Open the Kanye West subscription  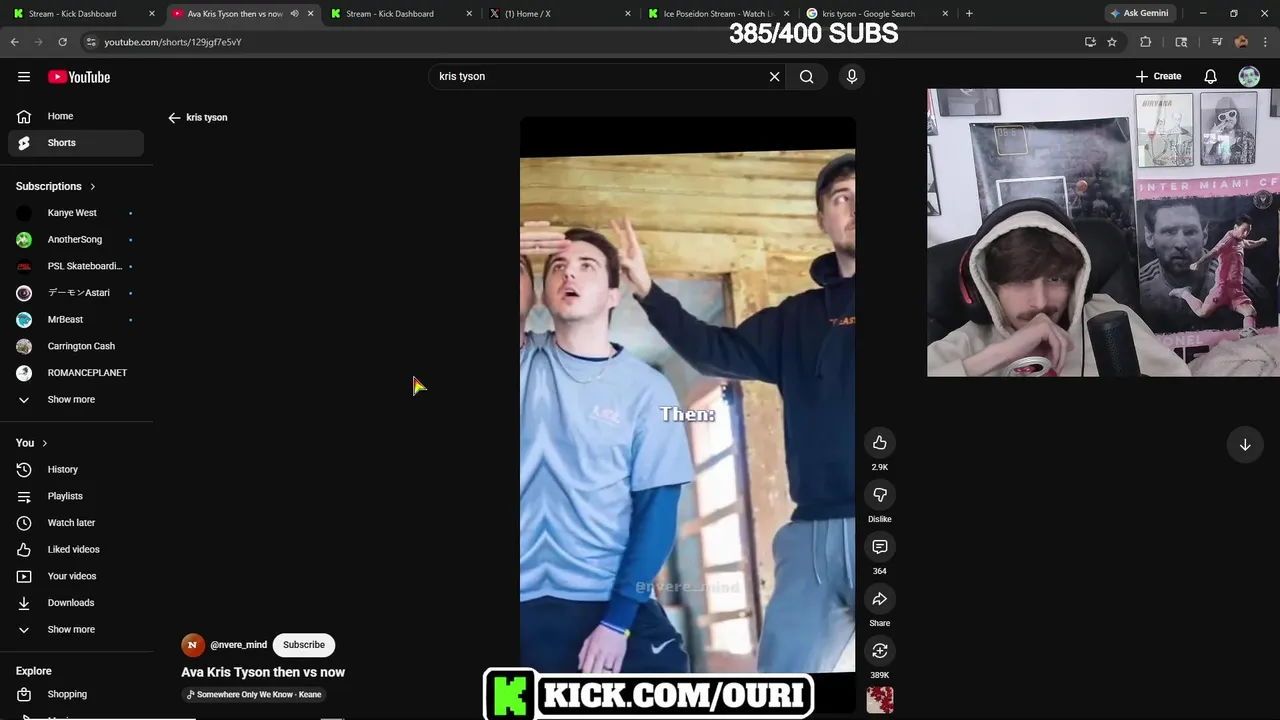click(x=76, y=213)
